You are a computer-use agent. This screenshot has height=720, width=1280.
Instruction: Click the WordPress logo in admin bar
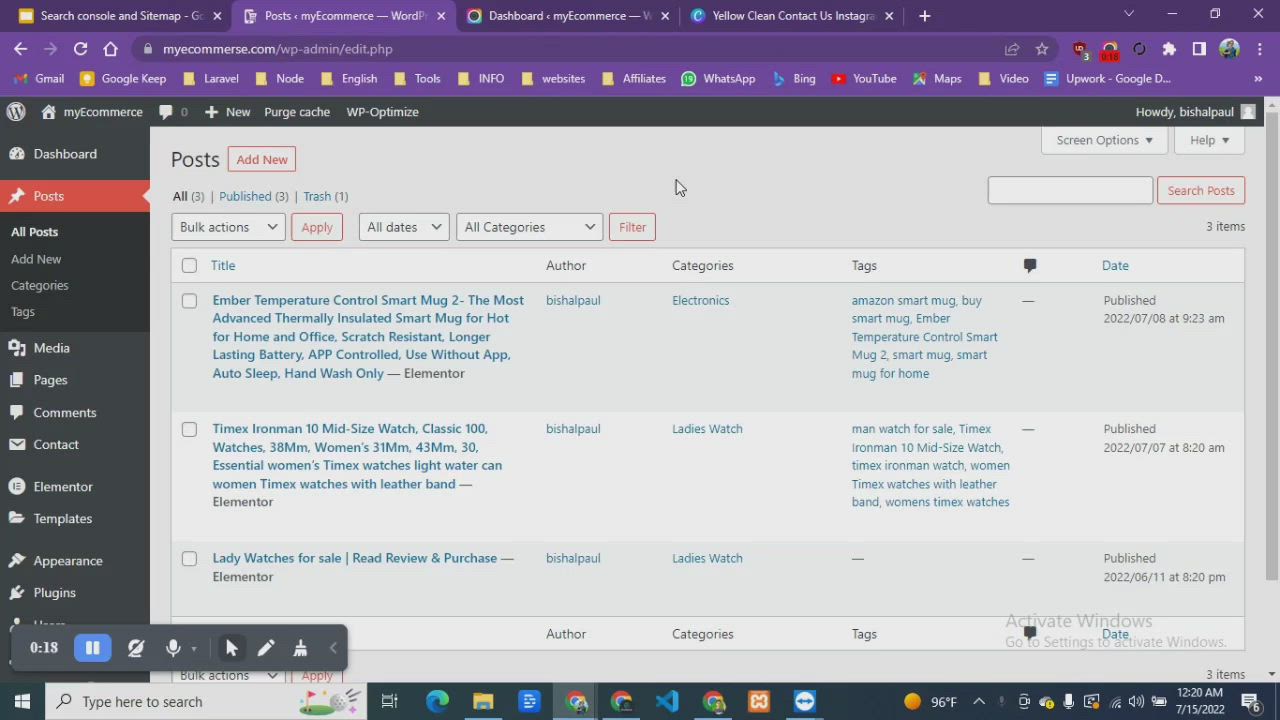[16, 112]
